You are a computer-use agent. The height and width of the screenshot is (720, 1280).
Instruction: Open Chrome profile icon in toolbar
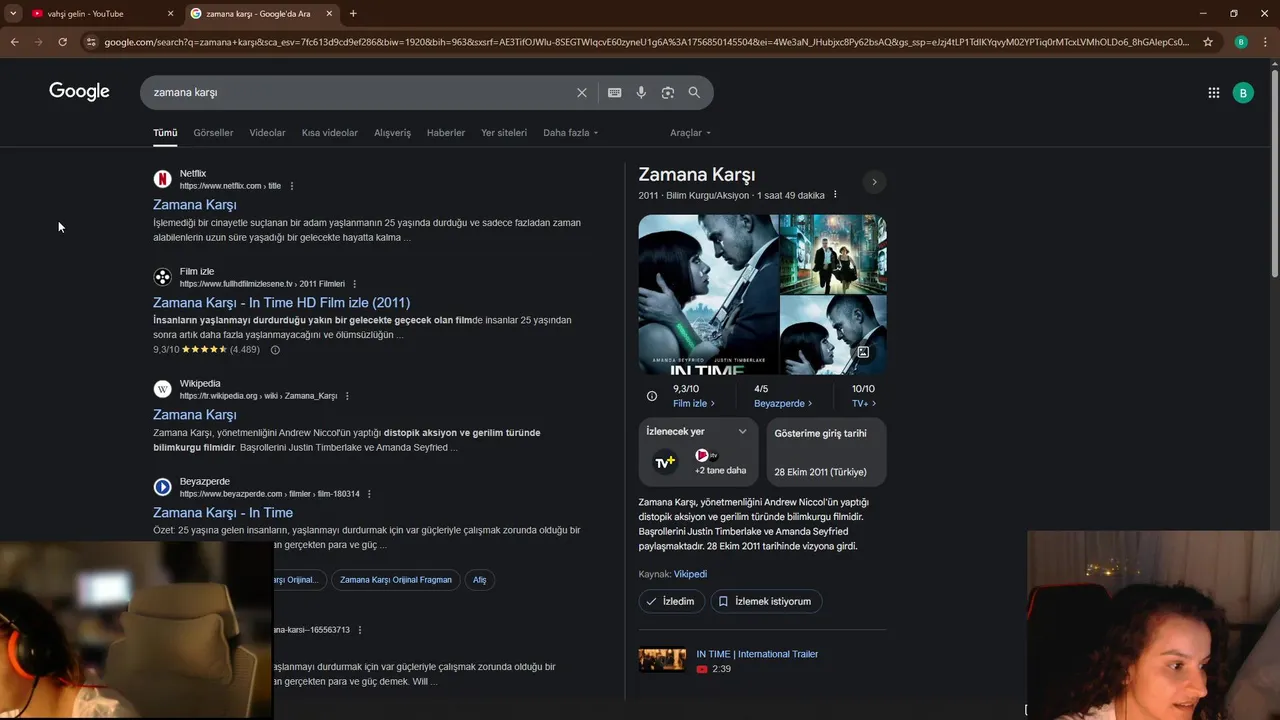click(x=1241, y=42)
